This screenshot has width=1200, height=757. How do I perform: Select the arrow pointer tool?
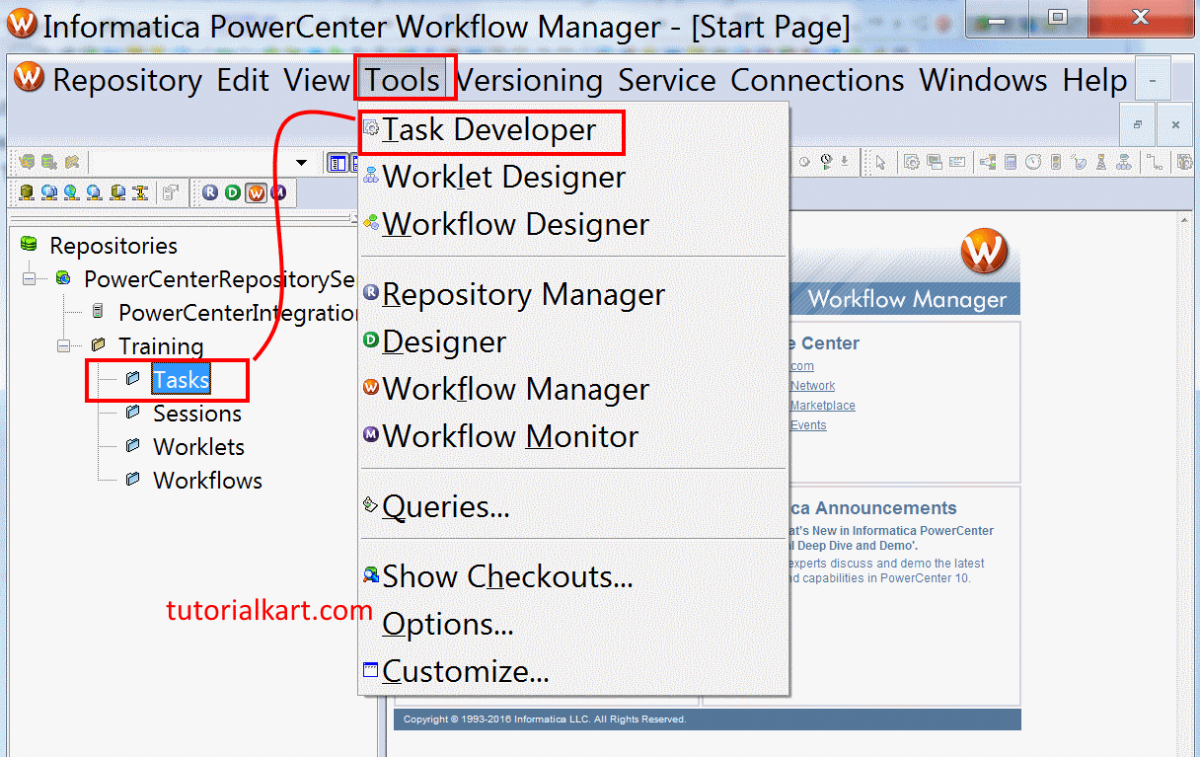pos(880,161)
